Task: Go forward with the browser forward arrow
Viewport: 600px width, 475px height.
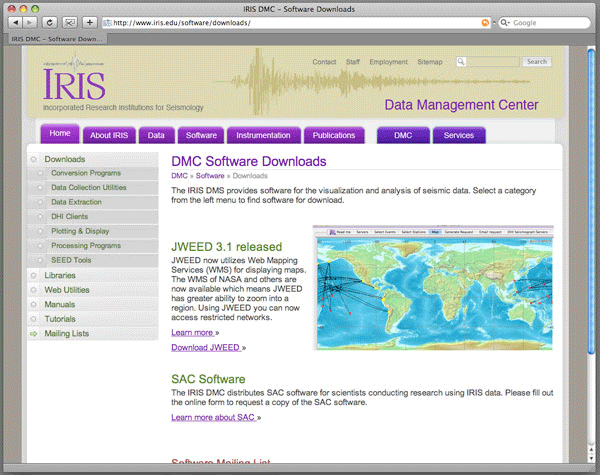Action: (29, 23)
